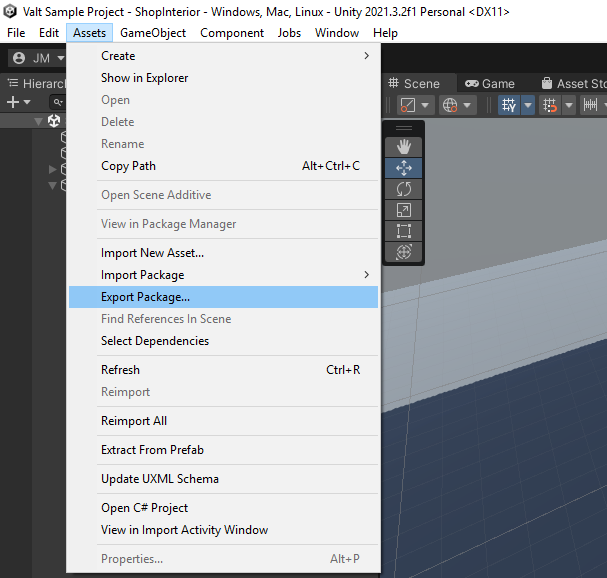Click the greyed View in Package Manager

point(223,224)
